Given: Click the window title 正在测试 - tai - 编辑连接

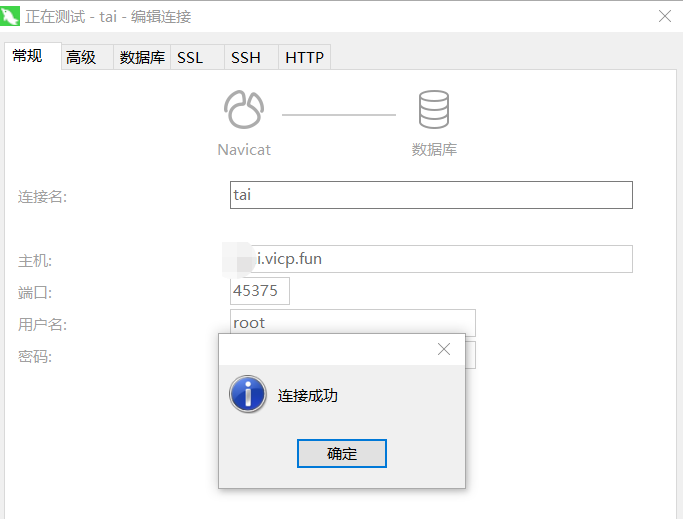Looking at the screenshot, I should coord(108,17).
